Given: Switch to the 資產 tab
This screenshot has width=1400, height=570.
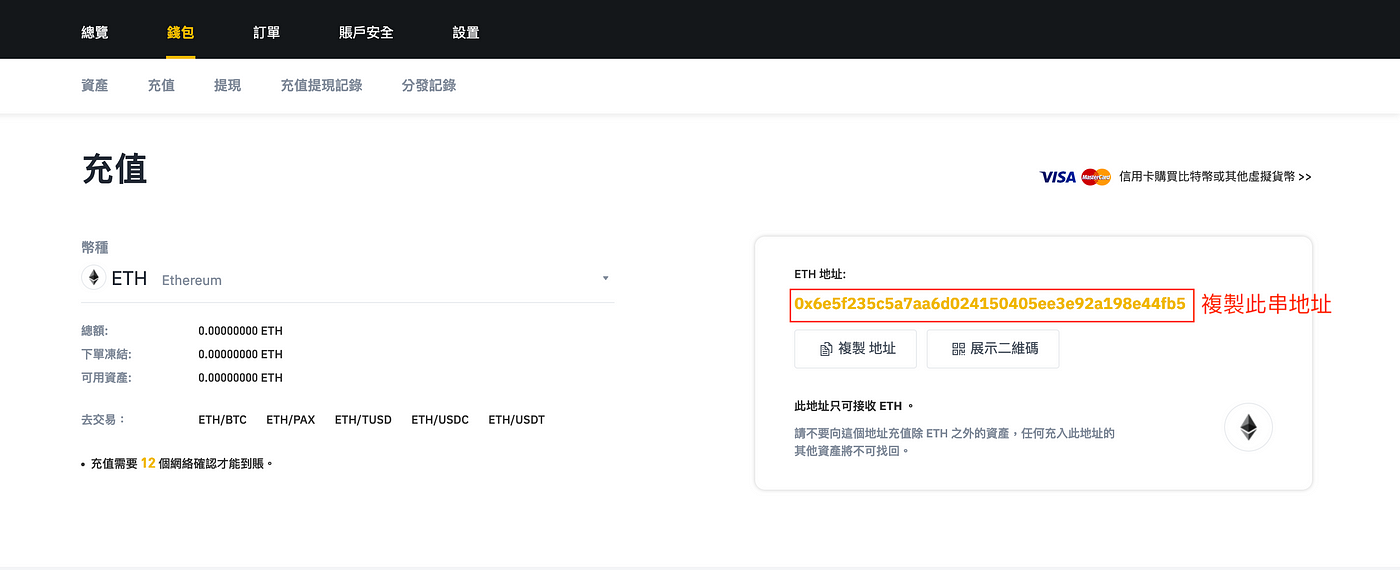Looking at the screenshot, I should (x=95, y=86).
